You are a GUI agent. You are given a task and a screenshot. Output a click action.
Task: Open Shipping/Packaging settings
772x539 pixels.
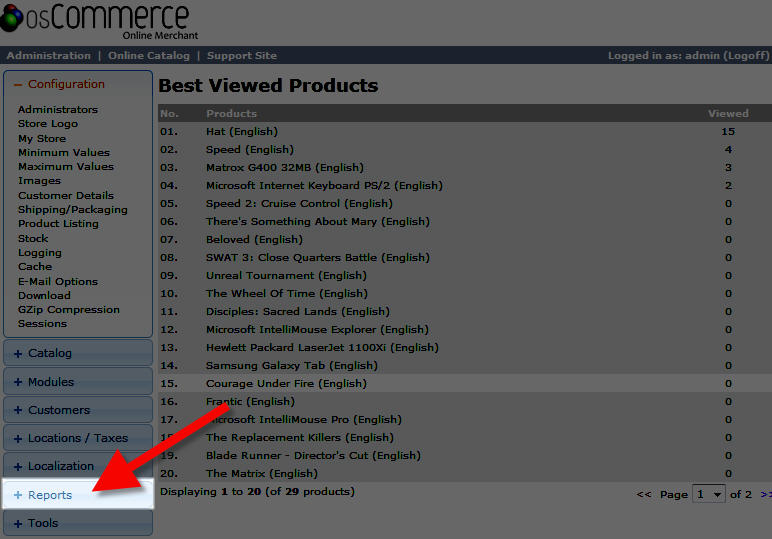tap(72, 210)
